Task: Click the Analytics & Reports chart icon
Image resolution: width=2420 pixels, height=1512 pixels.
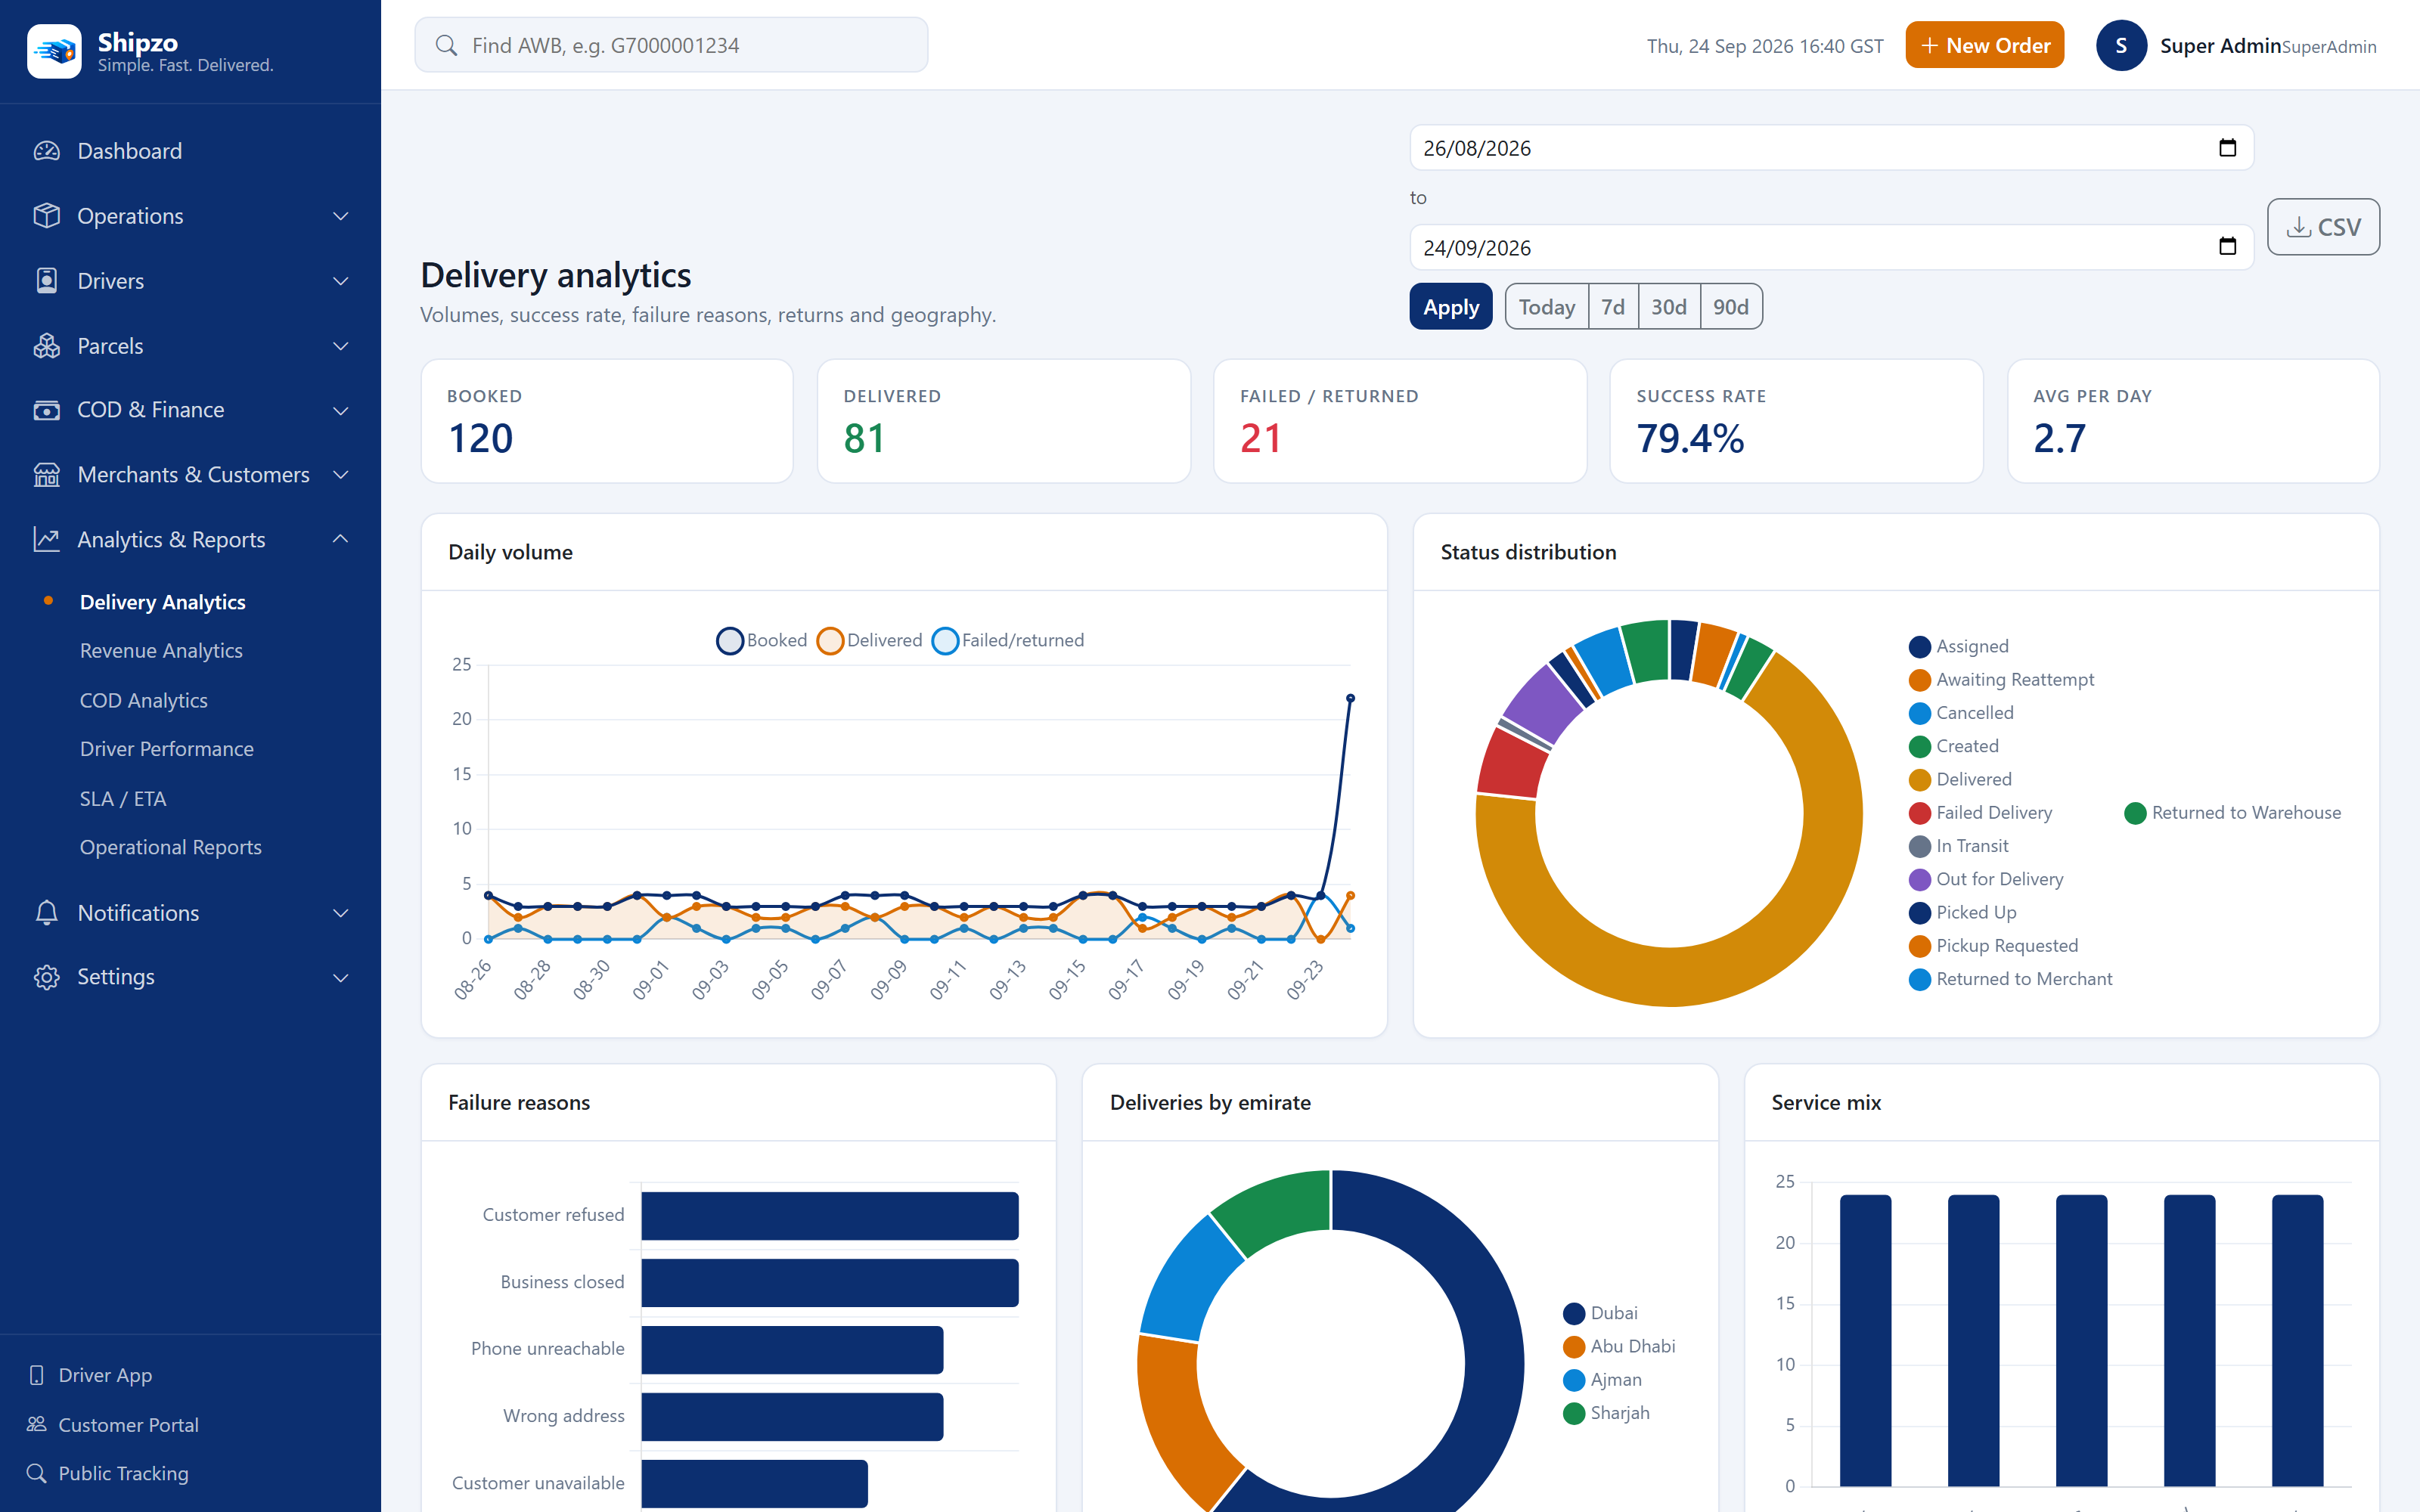Action: 47,540
